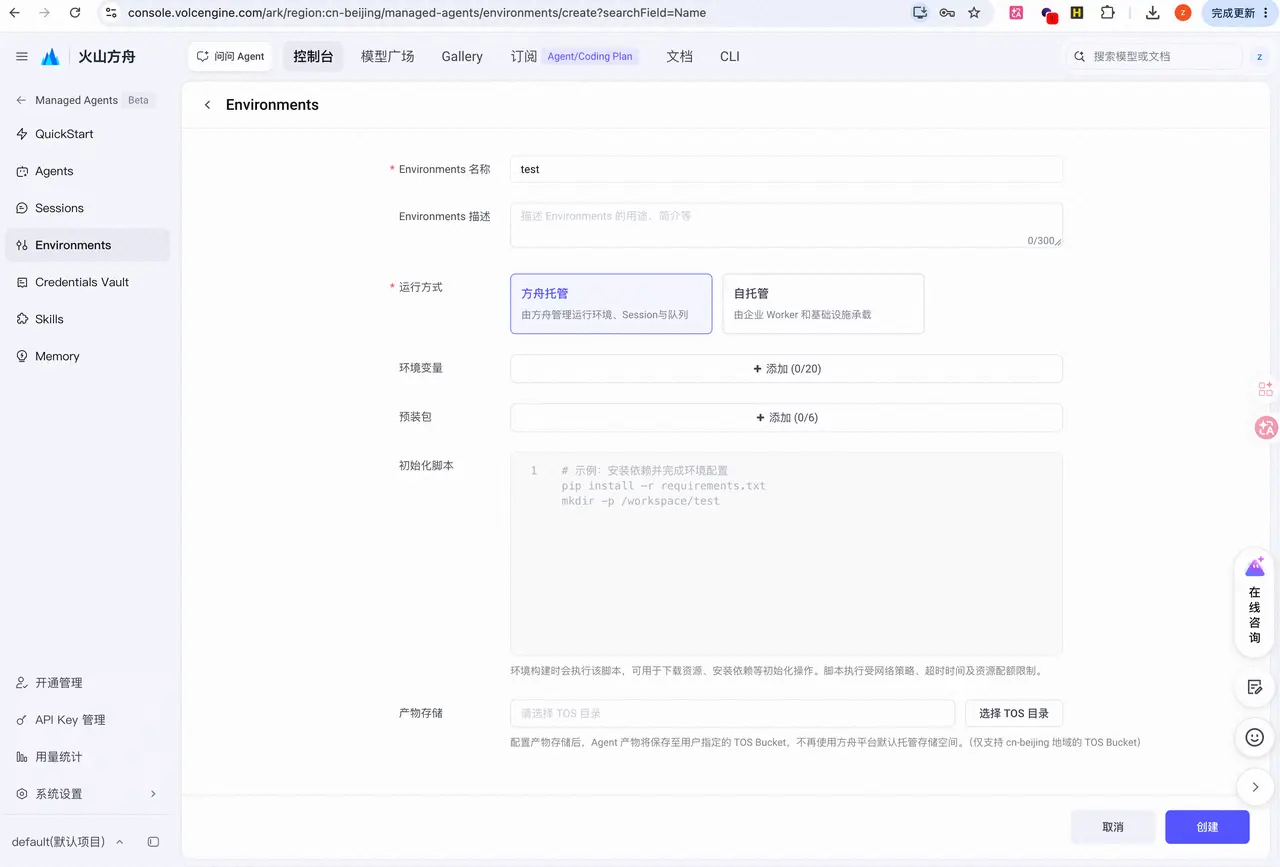This screenshot has width=1280, height=867.
Task: Add a pre-installed package
Action: 786,418
